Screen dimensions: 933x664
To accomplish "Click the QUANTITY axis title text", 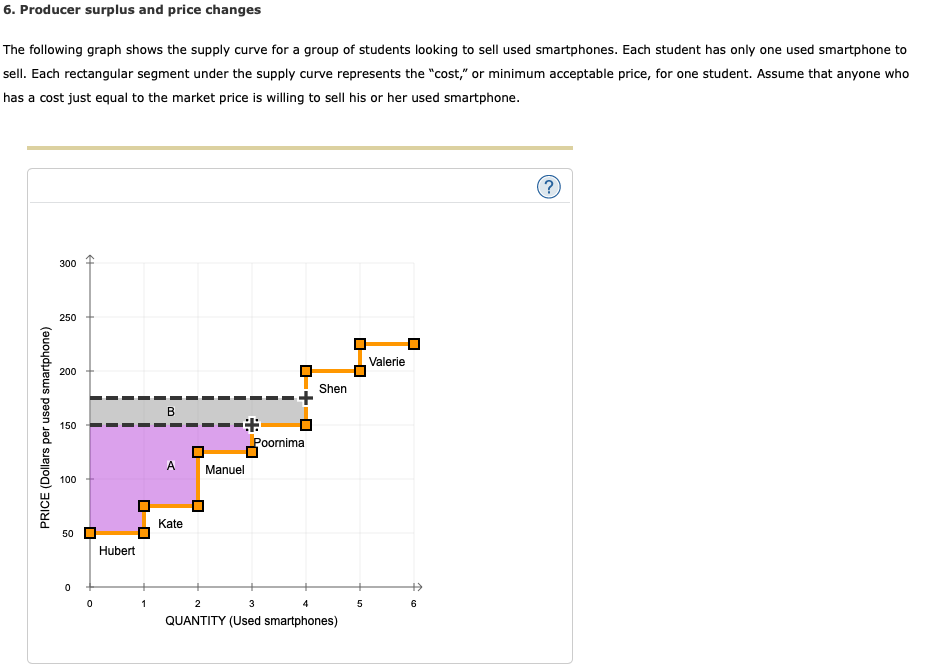I will pos(251,620).
